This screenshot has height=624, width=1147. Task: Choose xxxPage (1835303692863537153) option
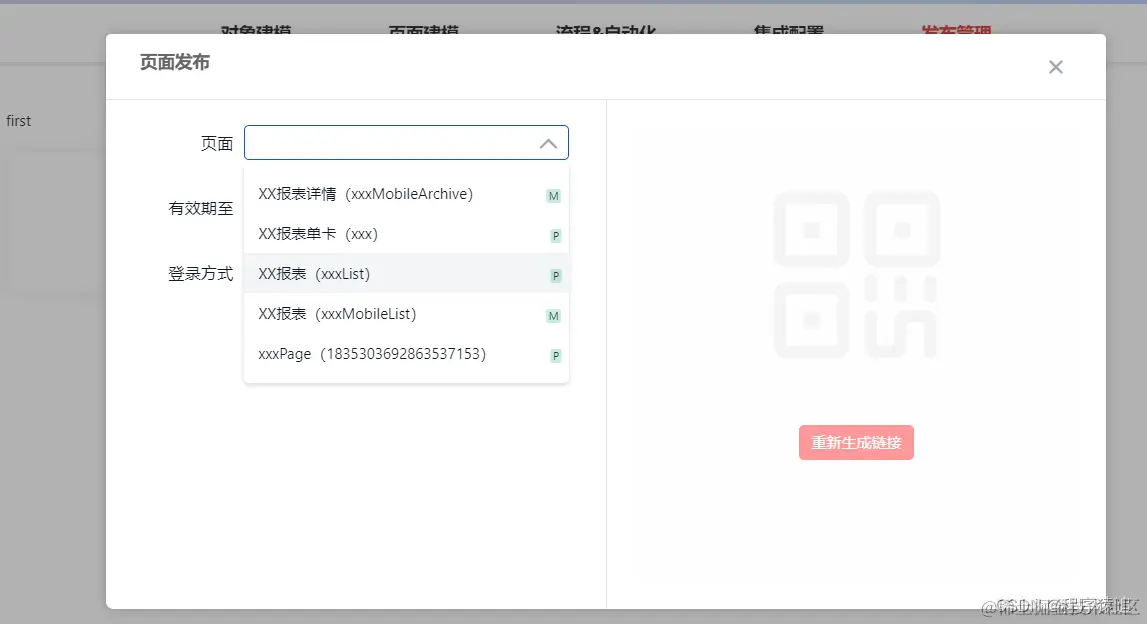coord(406,354)
